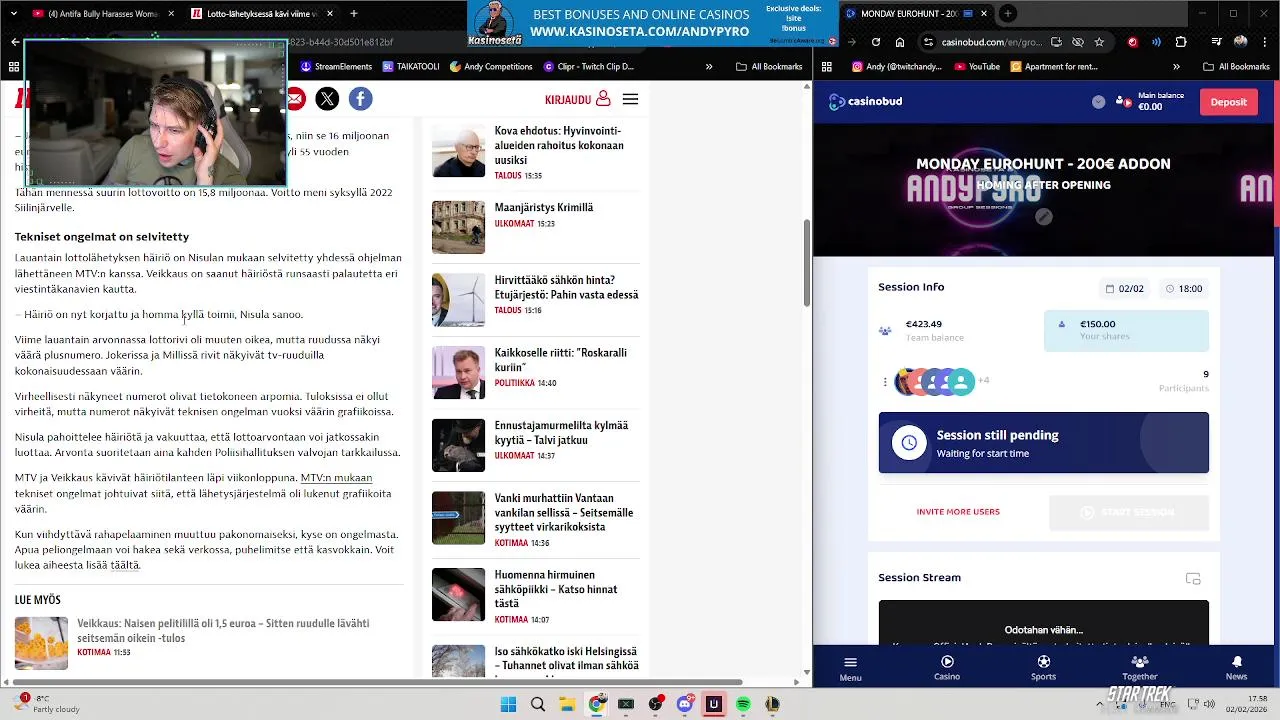This screenshot has width=1280, height=720.
Task: Open the three-dot Chrome menu in right browser
Action: tap(1265, 42)
